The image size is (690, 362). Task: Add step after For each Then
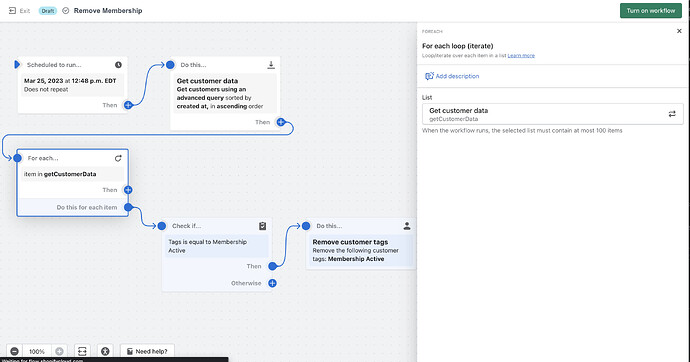tap(128, 190)
